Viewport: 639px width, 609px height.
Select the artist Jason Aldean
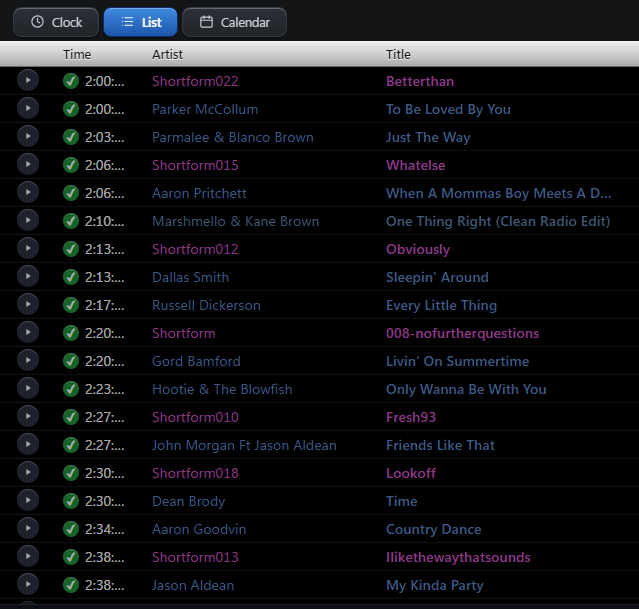click(193, 585)
